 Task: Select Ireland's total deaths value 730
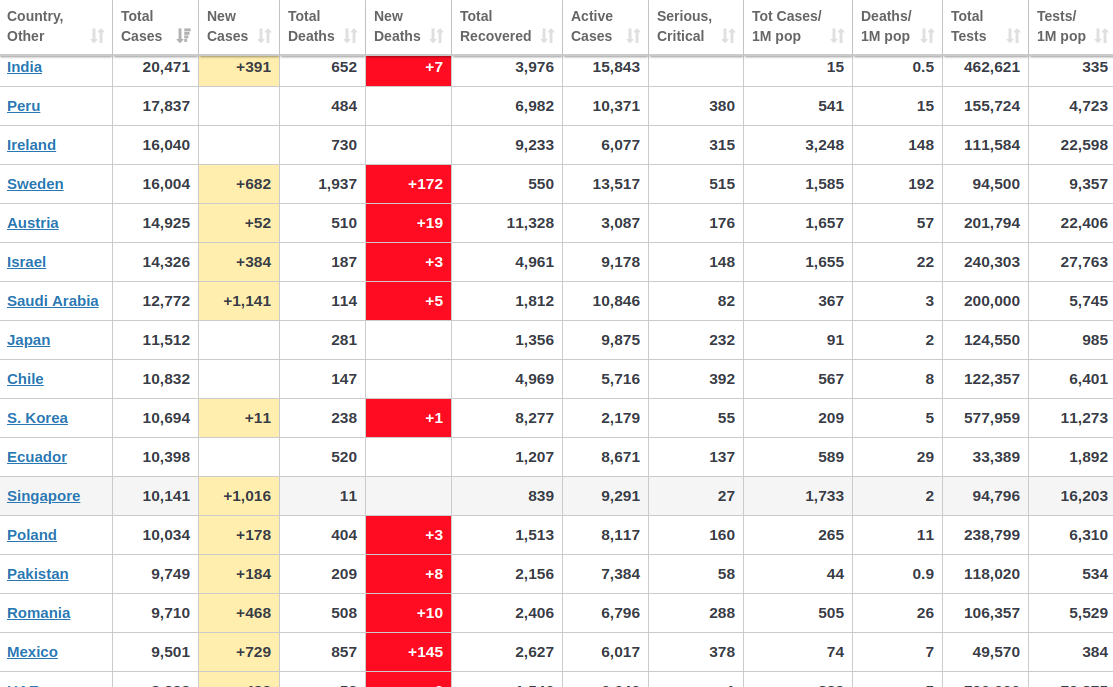click(x=344, y=145)
